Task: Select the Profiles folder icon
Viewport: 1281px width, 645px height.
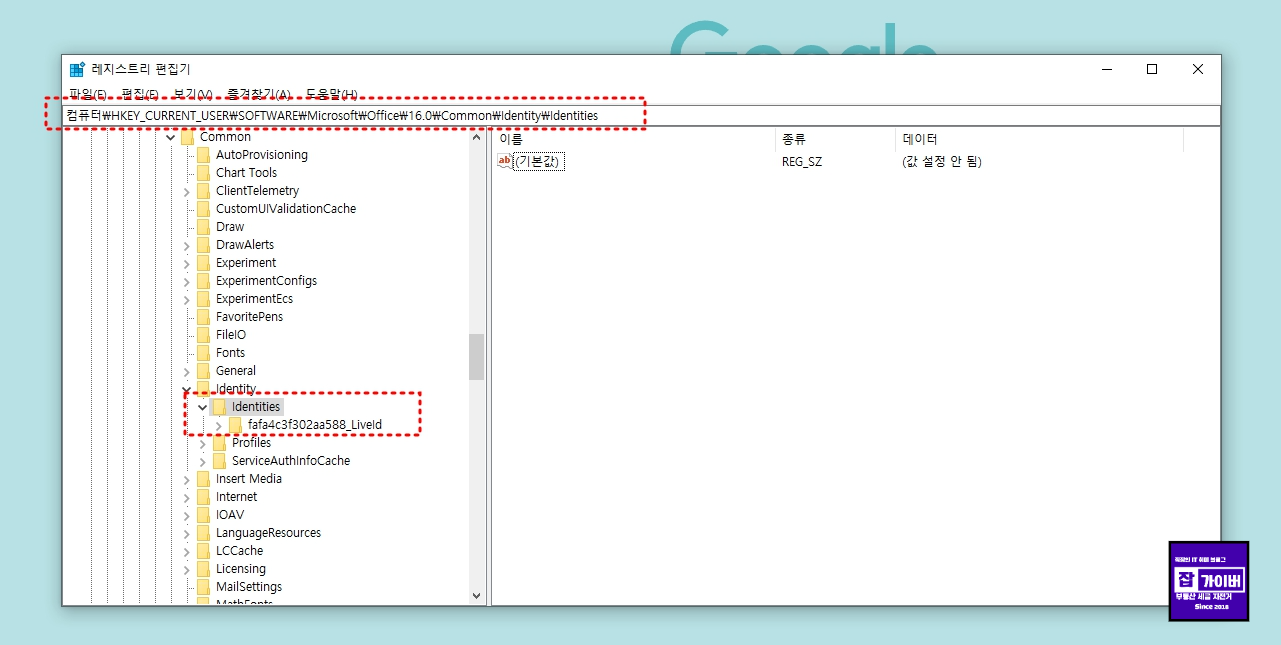Action: click(219, 443)
